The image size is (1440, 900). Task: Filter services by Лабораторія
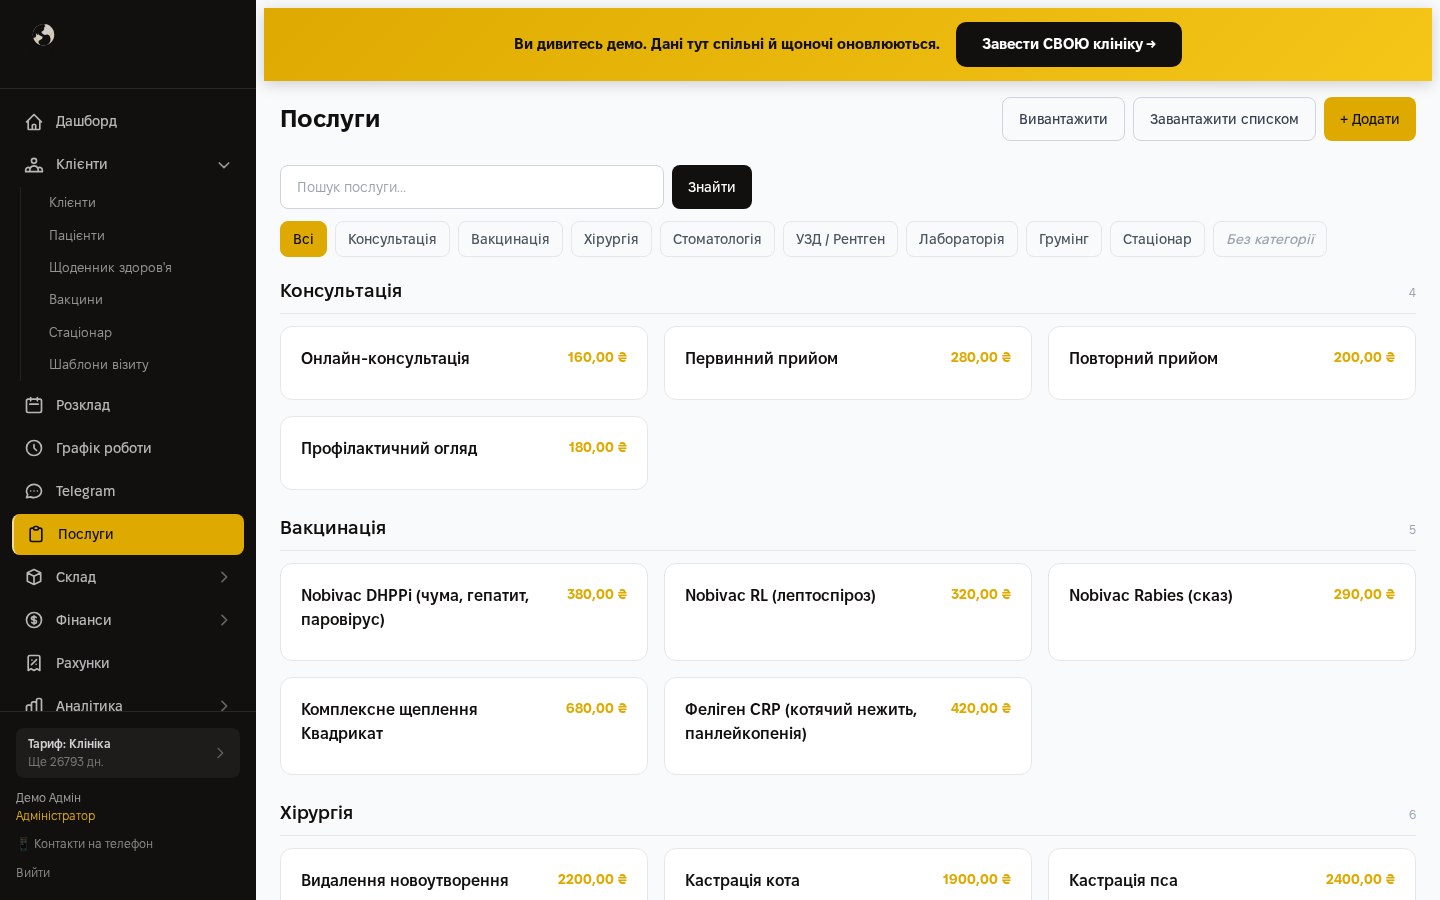(961, 239)
